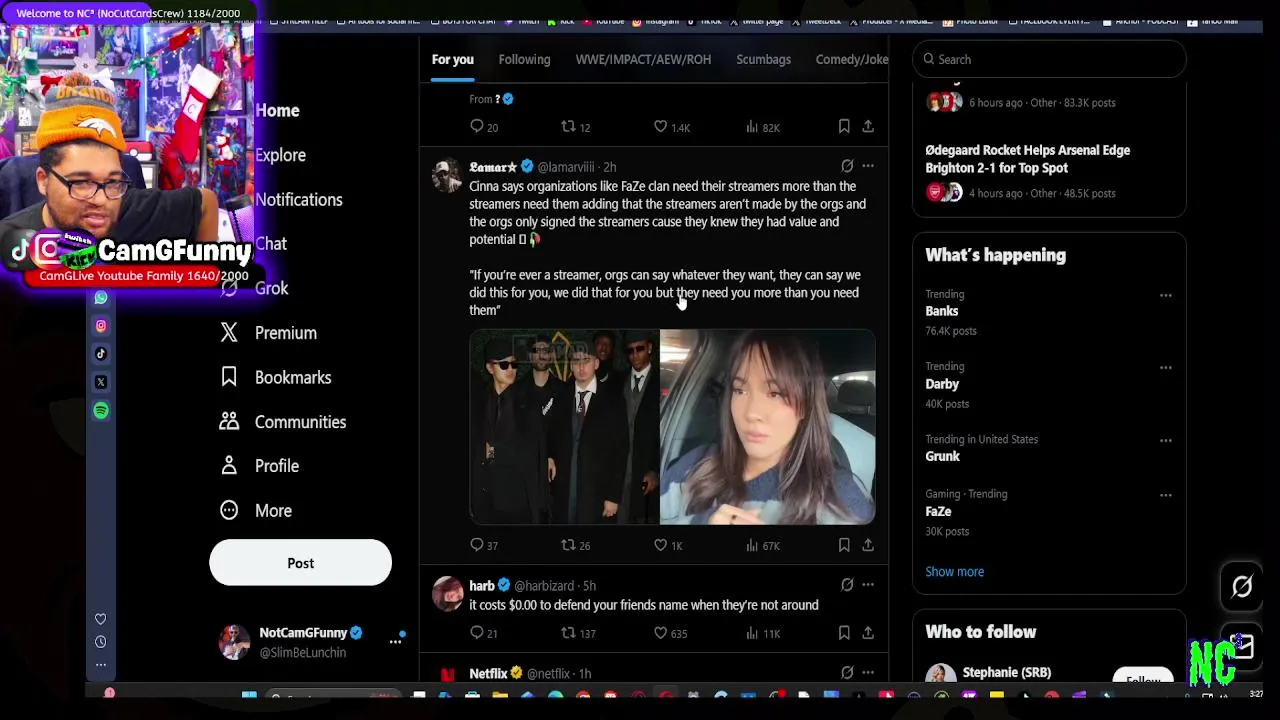Open options menu for FaZe trend

[x=1165, y=495]
